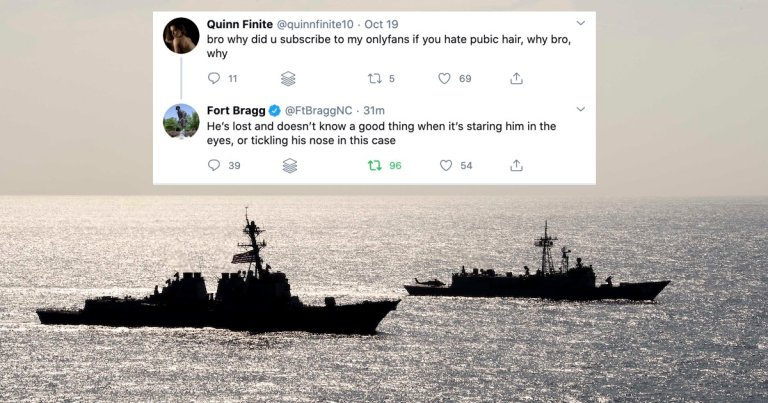Share the Fort Bragg tweet via the share icon
768x403 pixels.
pos(517,165)
